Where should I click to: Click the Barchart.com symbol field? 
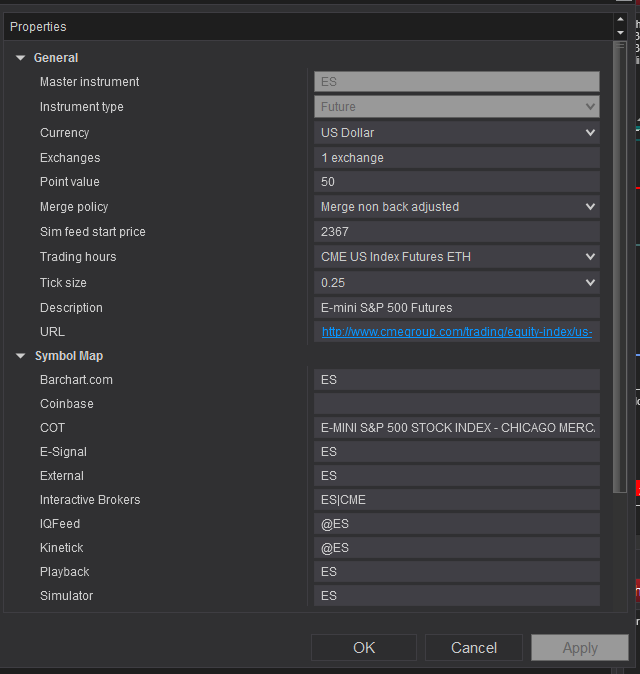coord(456,380)
